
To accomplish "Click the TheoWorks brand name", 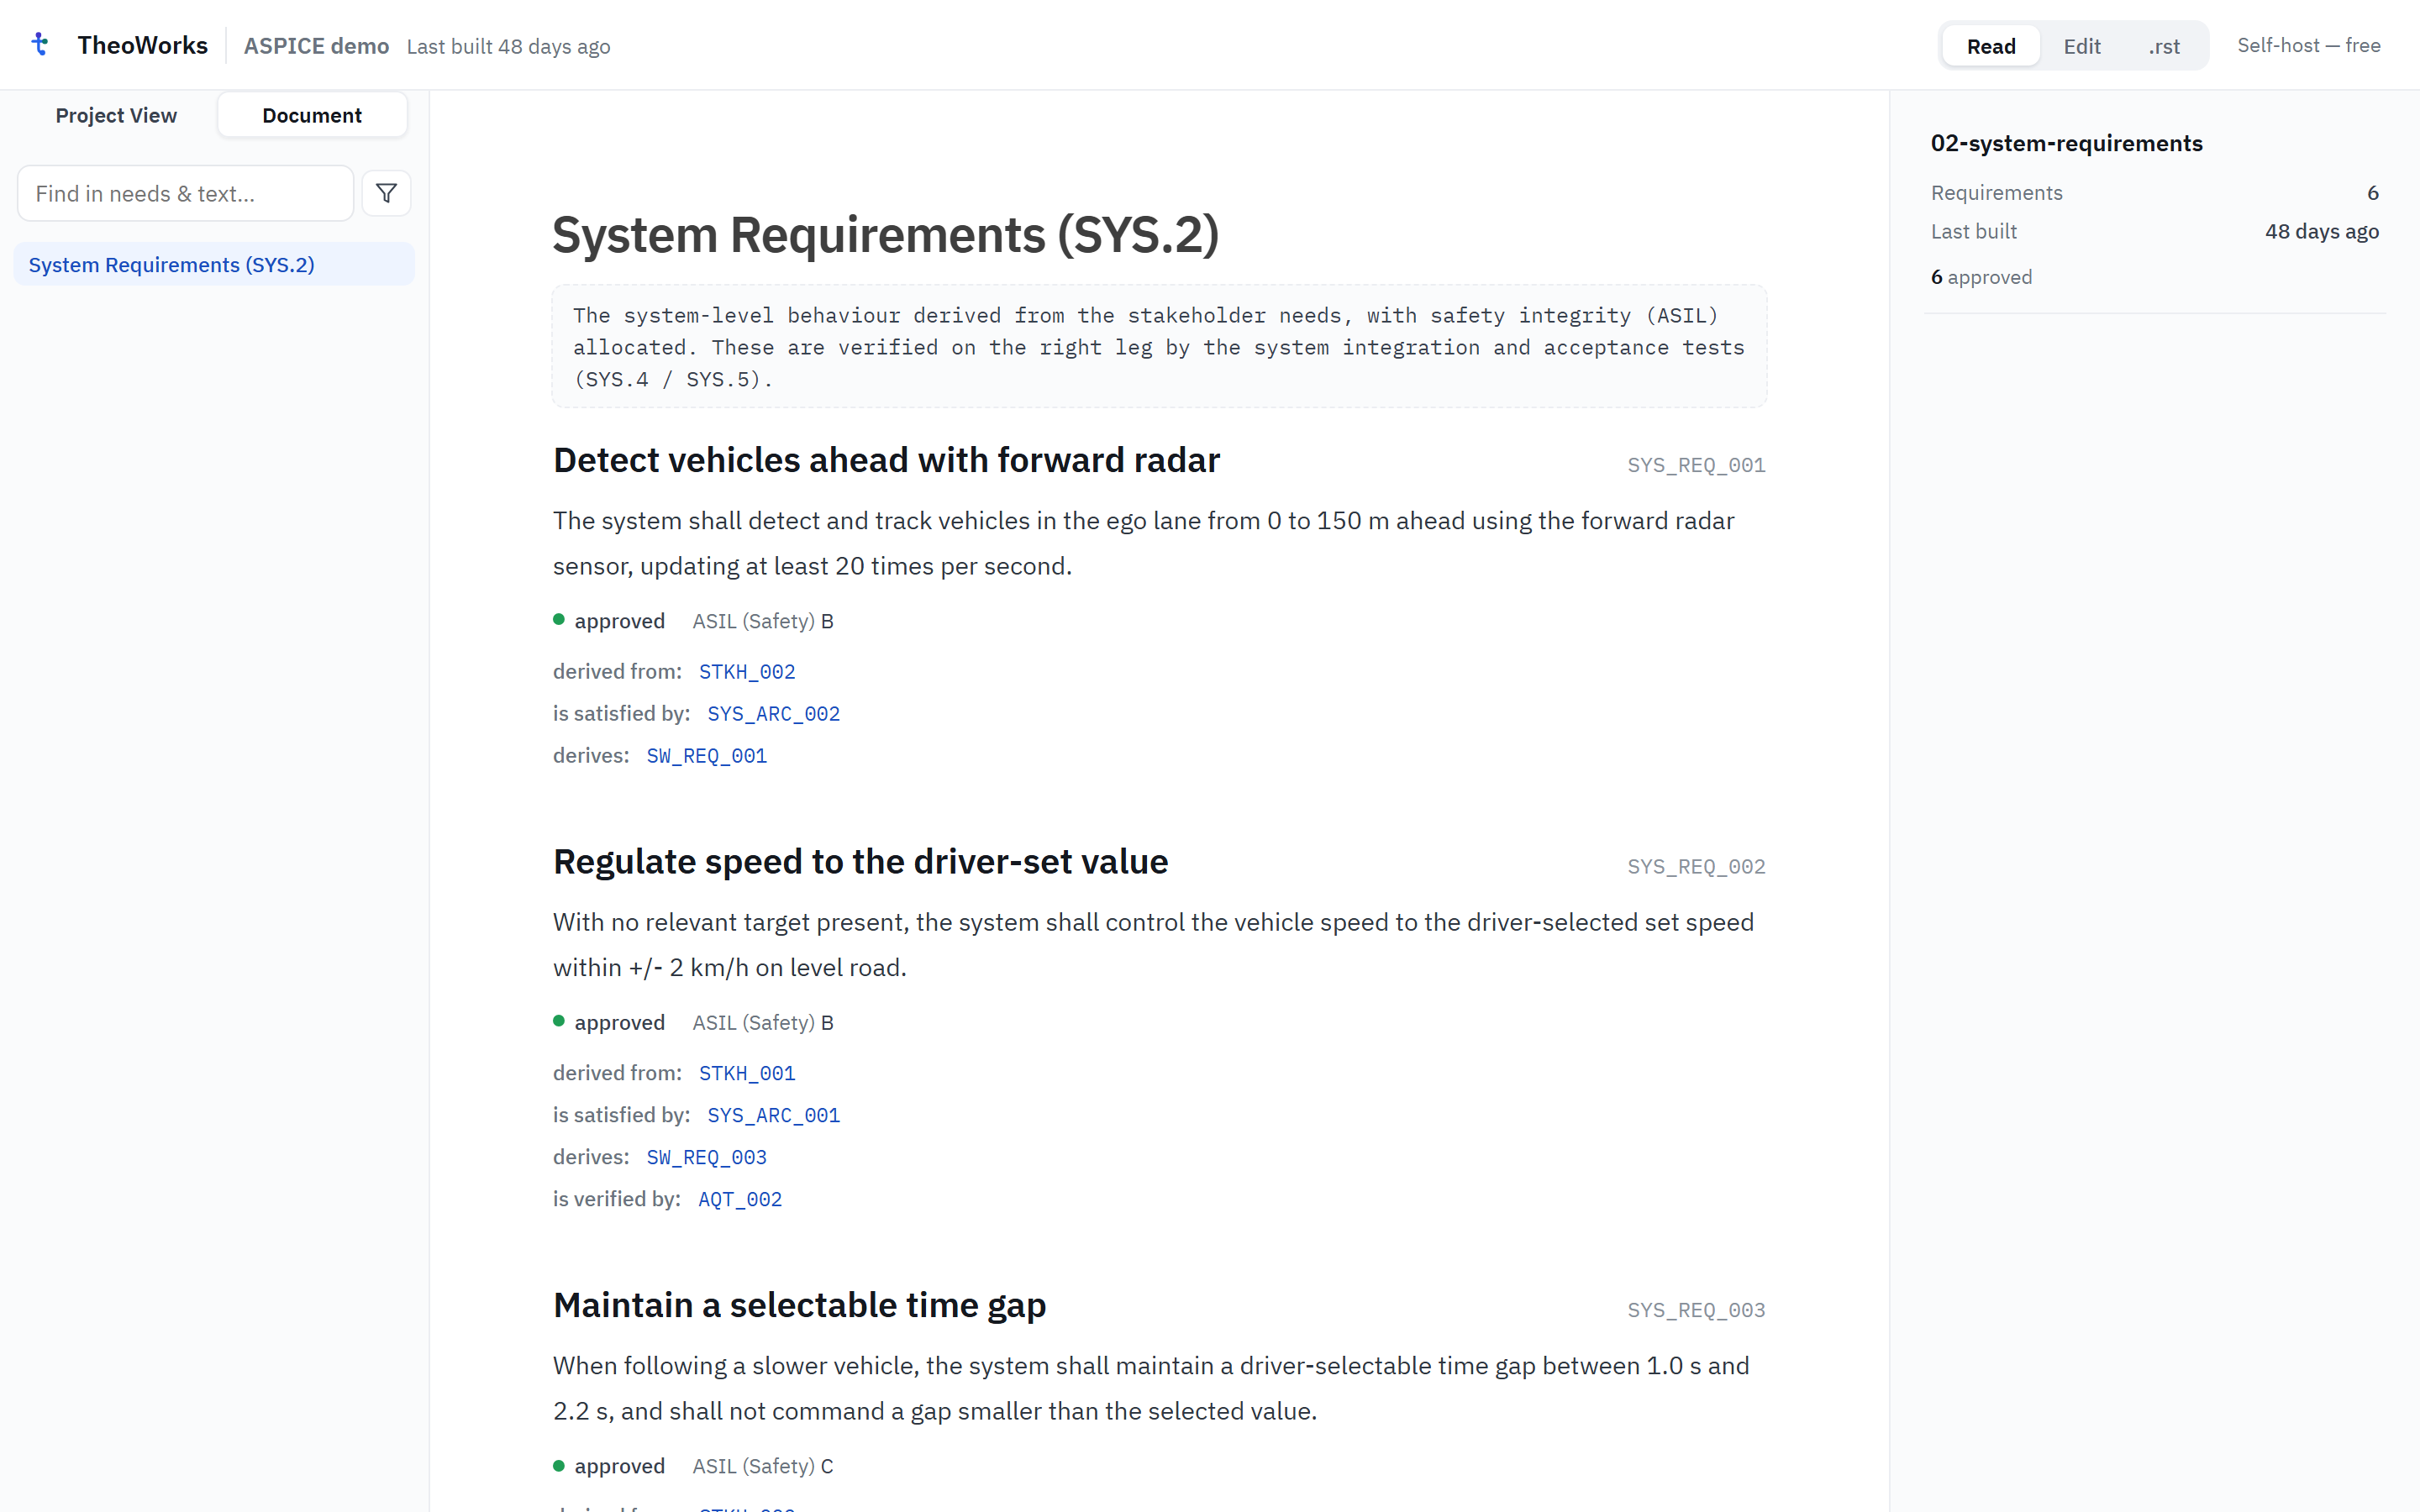I will [143, 45].
